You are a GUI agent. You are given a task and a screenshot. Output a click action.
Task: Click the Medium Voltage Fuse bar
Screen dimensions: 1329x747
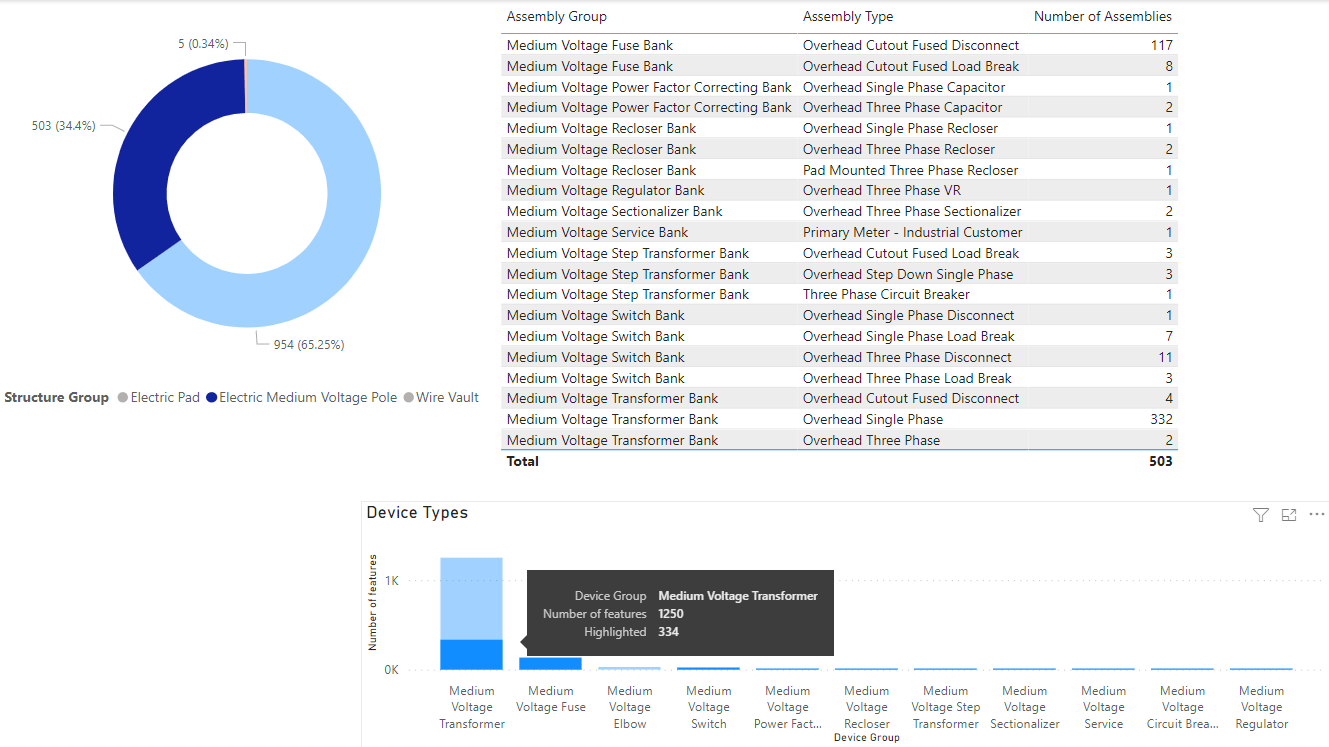point(550,662)
